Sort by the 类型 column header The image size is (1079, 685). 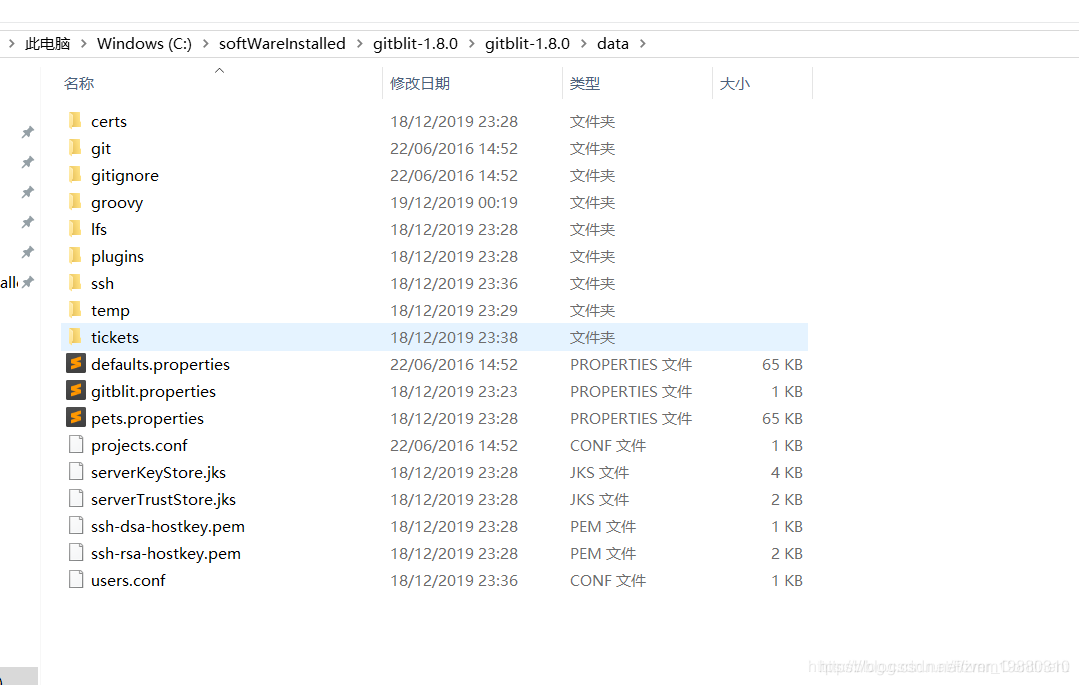(585, 84)
